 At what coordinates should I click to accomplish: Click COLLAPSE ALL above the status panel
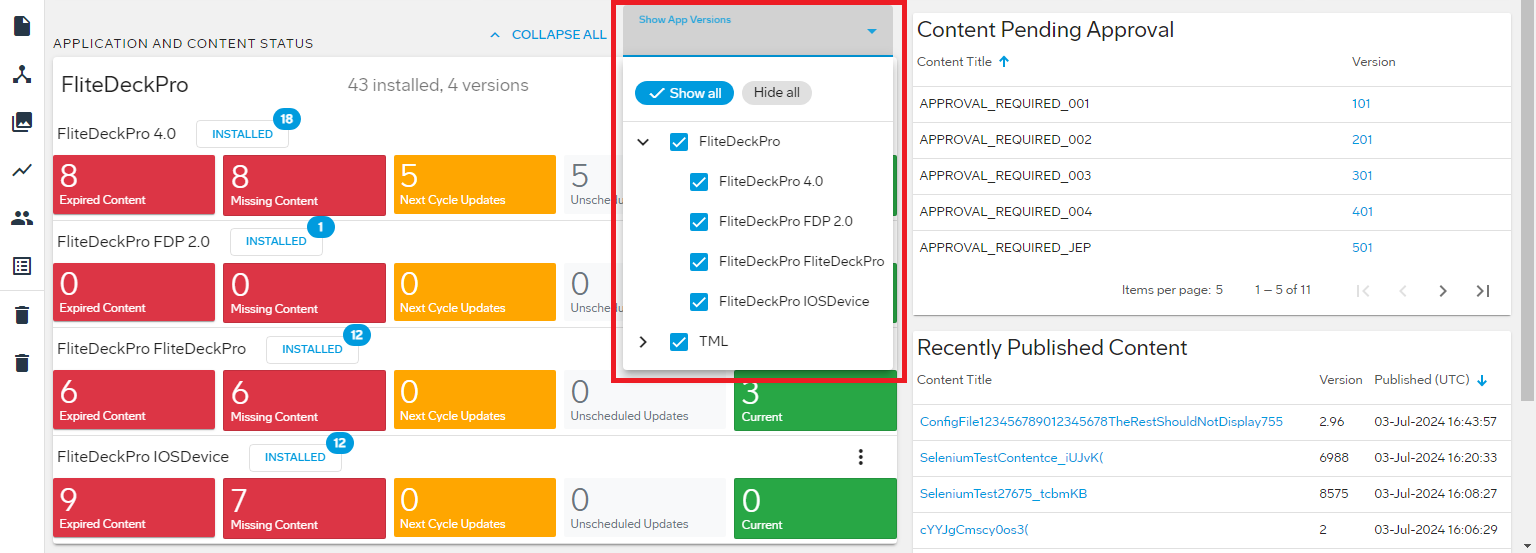[547, 34]
